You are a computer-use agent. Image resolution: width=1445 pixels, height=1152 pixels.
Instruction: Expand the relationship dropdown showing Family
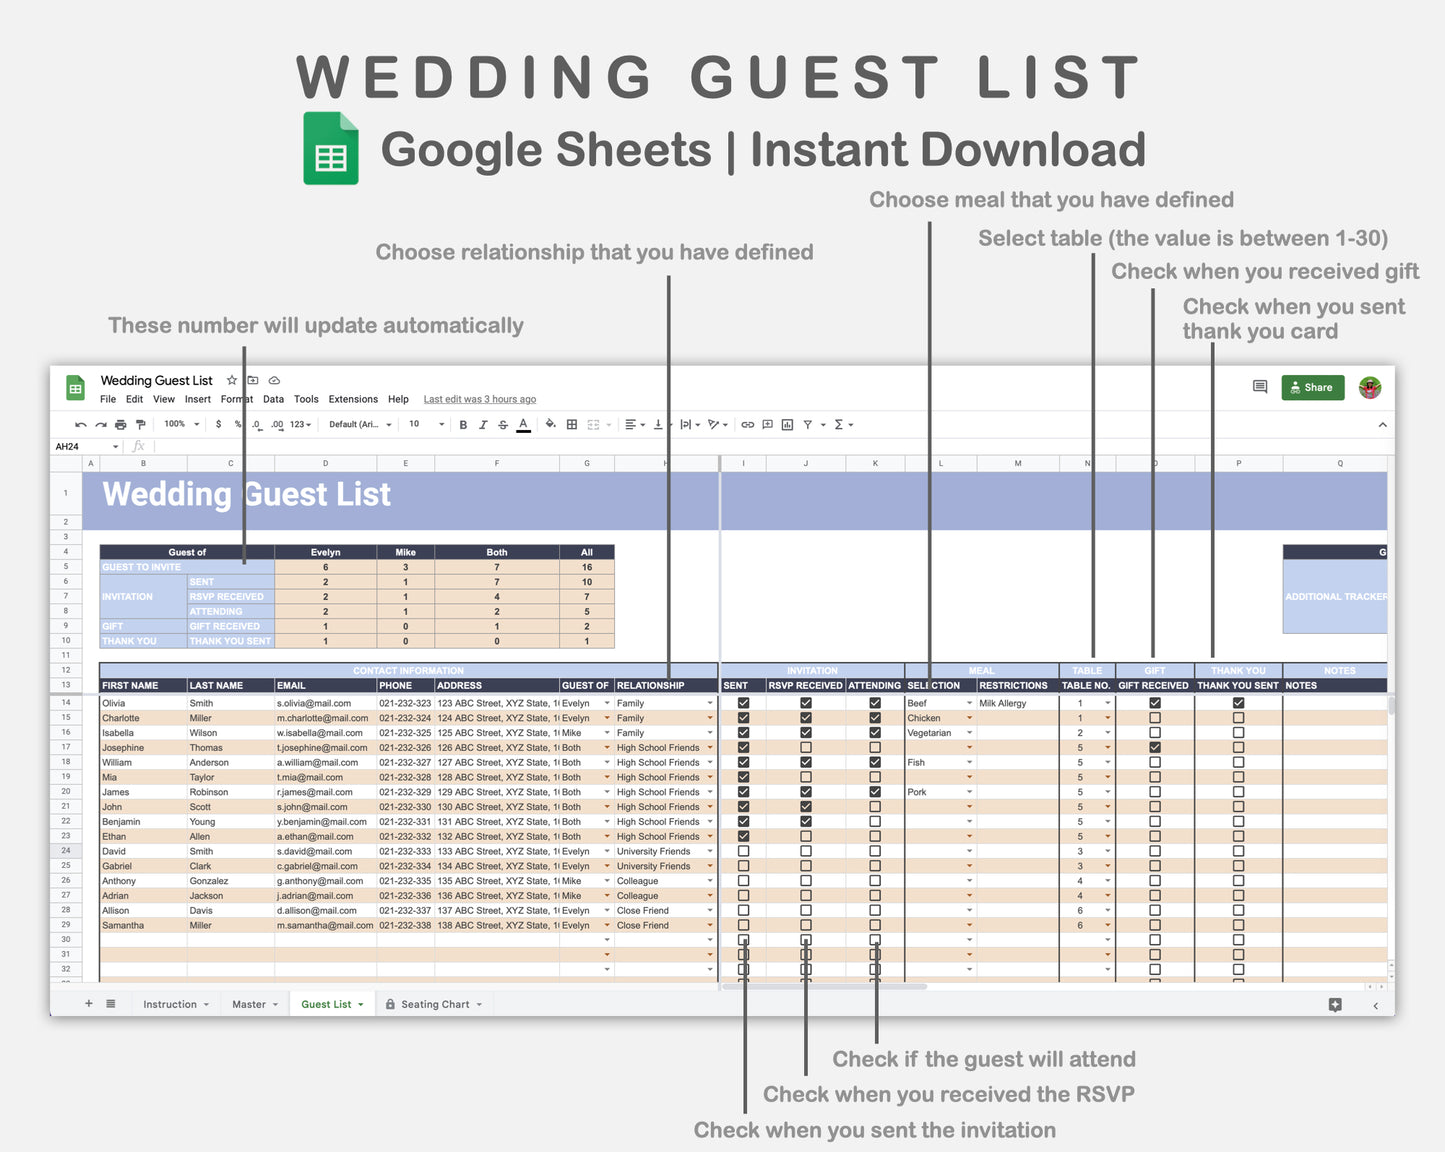pyautogui.click(x=708, y=703)
